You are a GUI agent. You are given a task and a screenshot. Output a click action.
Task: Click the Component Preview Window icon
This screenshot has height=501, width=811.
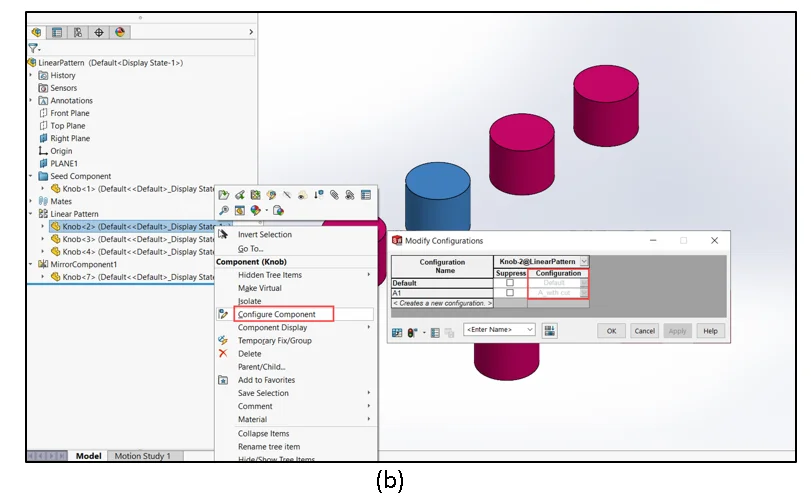[239, 210]
